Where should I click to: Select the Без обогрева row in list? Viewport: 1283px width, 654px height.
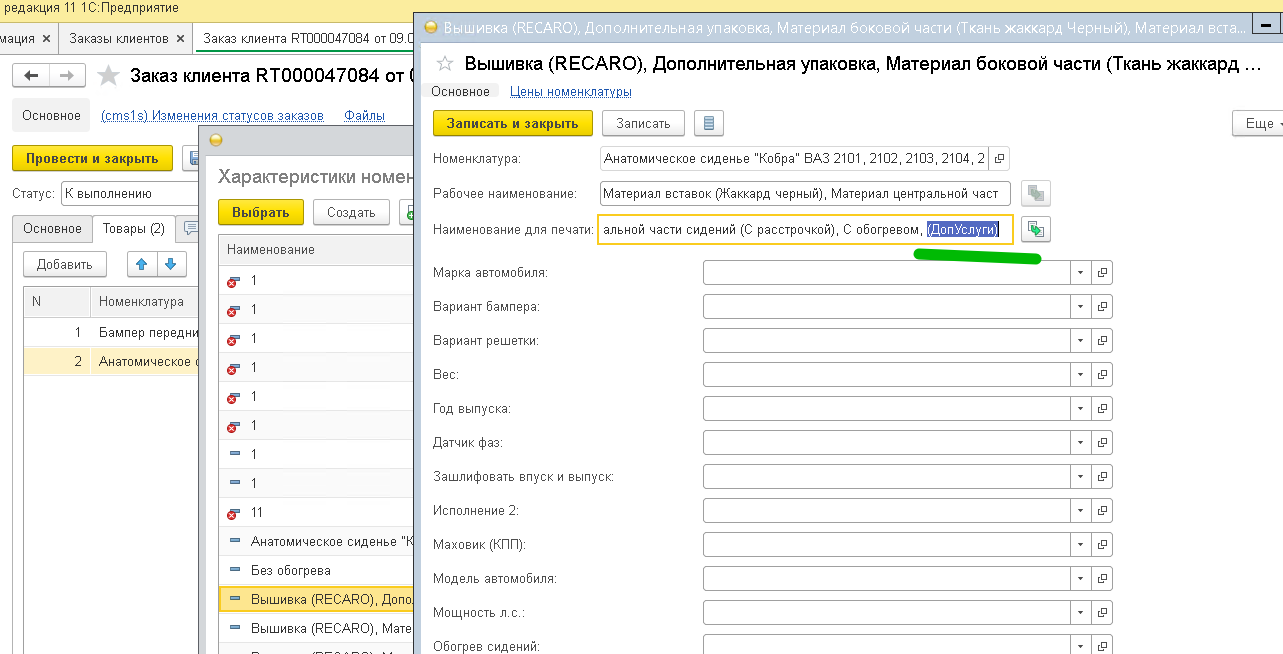[x=290, y=571]
